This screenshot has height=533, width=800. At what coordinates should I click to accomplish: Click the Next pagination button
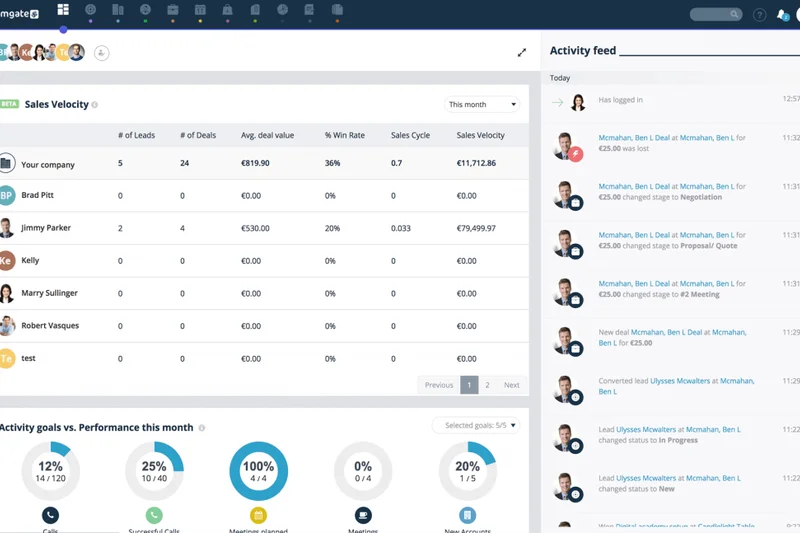[511, 385]
